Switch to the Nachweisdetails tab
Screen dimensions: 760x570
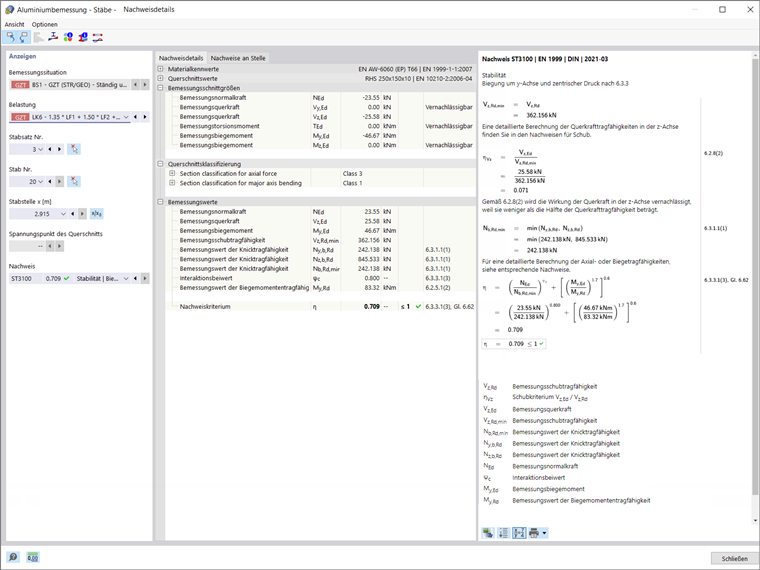coord(181,58)
